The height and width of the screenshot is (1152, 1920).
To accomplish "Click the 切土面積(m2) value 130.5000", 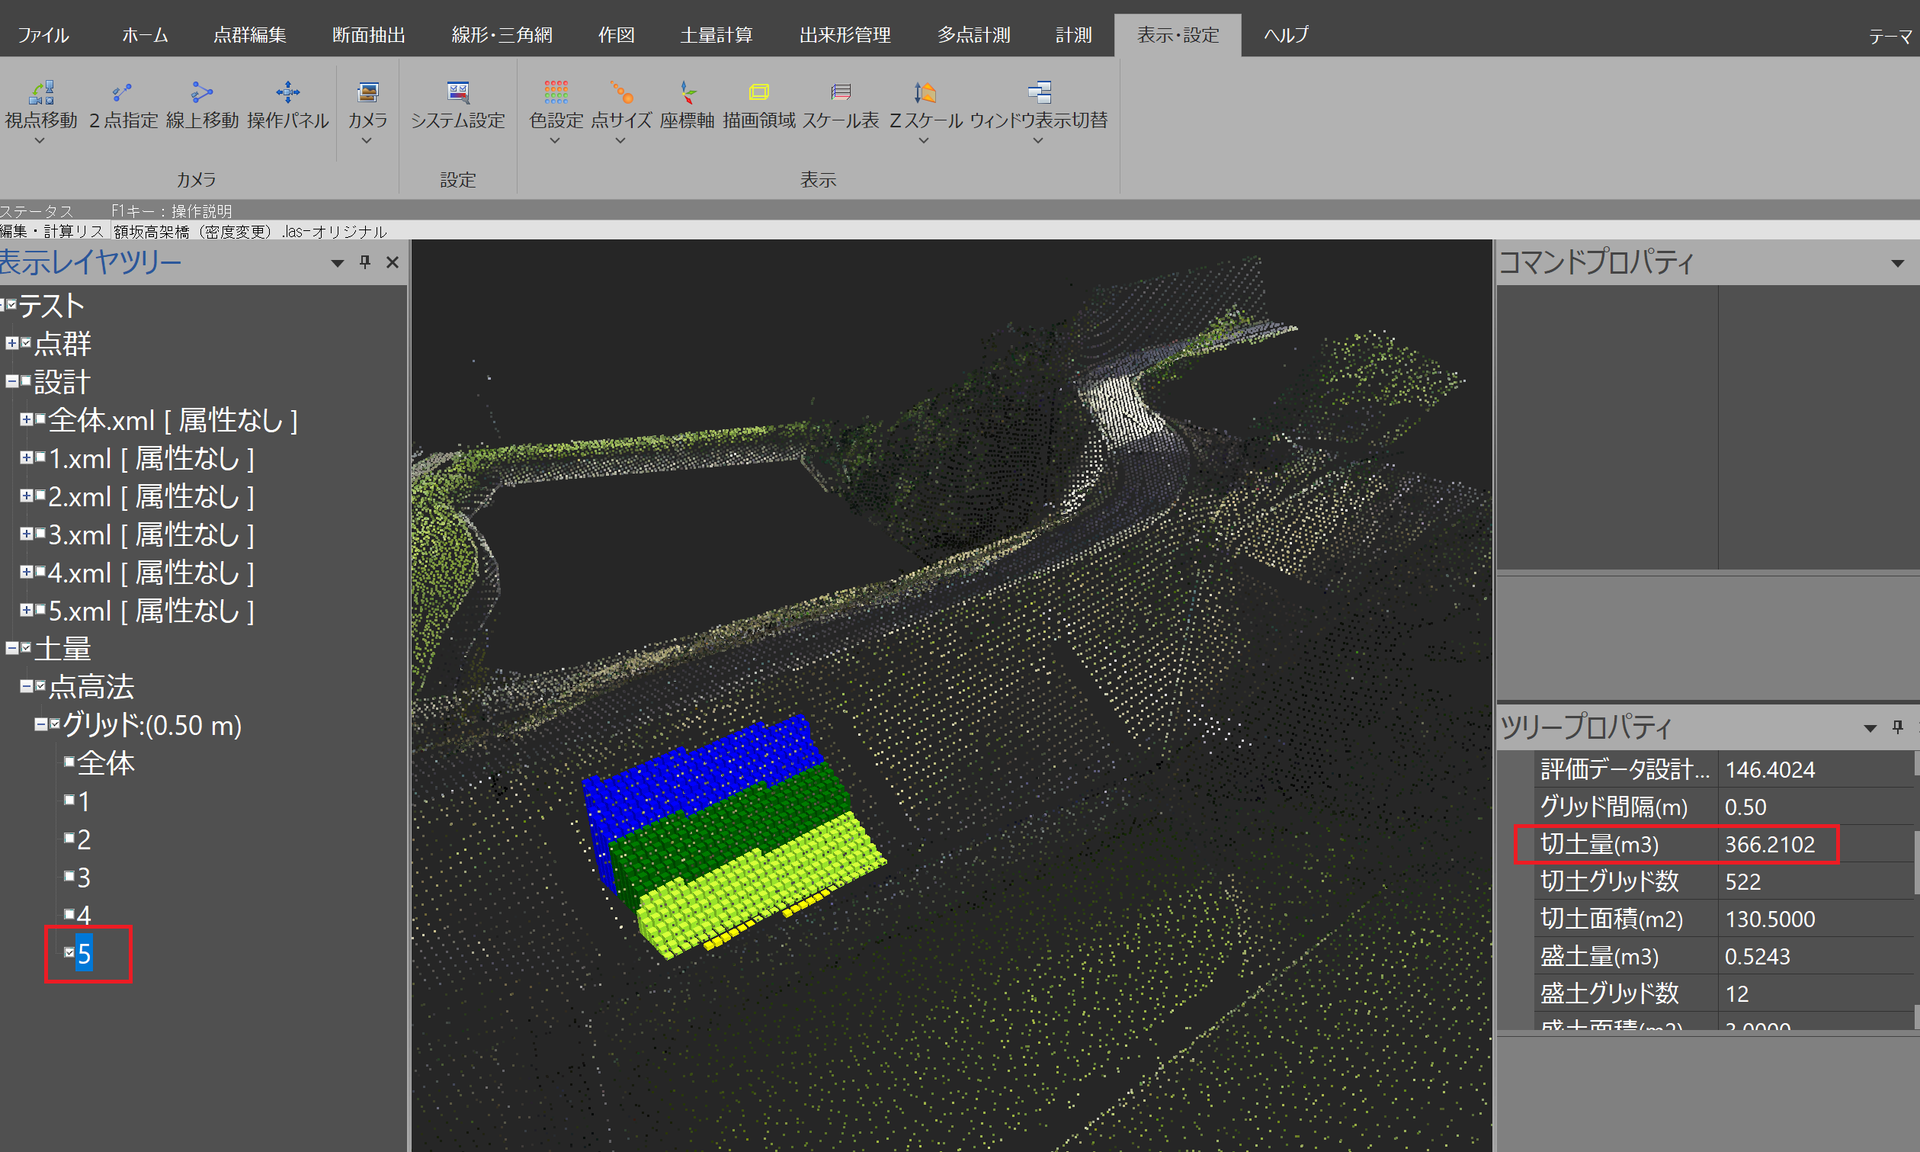I will click(1769, 919).
